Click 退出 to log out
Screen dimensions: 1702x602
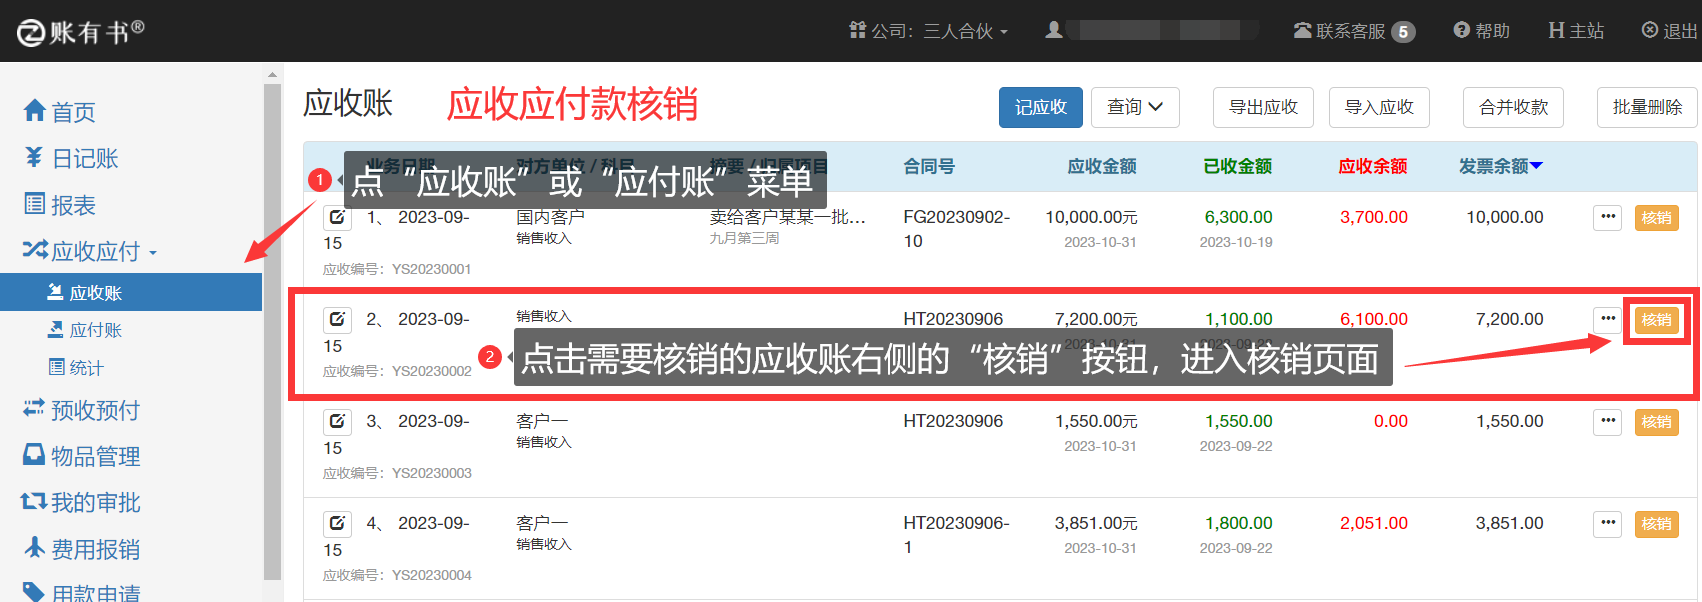click(x=1669, y=31)
